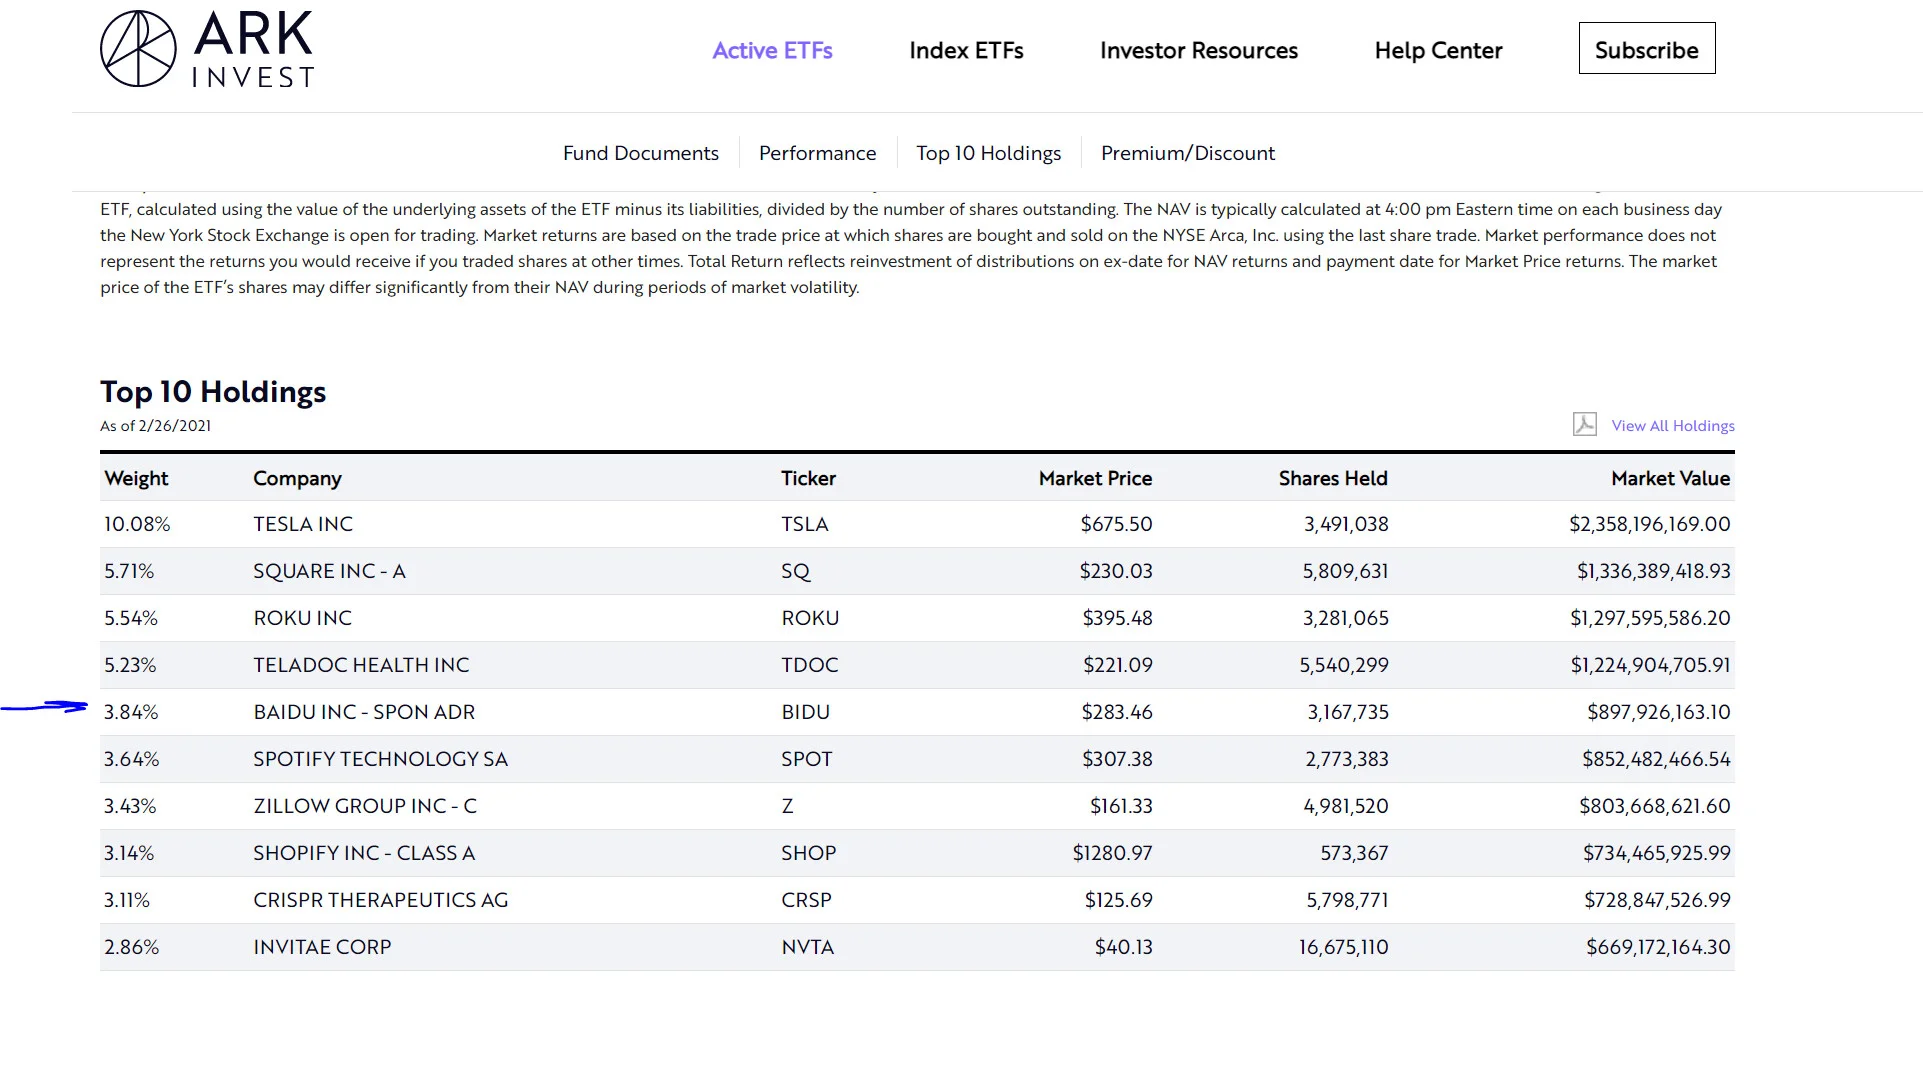This screenshot has height=1068, width=1923.
Task: Open the Active ETFs menu
Action: (x=772, y=50)
